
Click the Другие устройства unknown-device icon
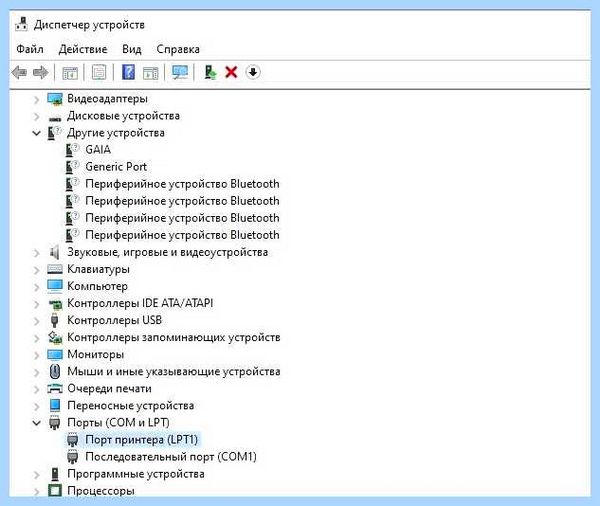click(54, 133)
